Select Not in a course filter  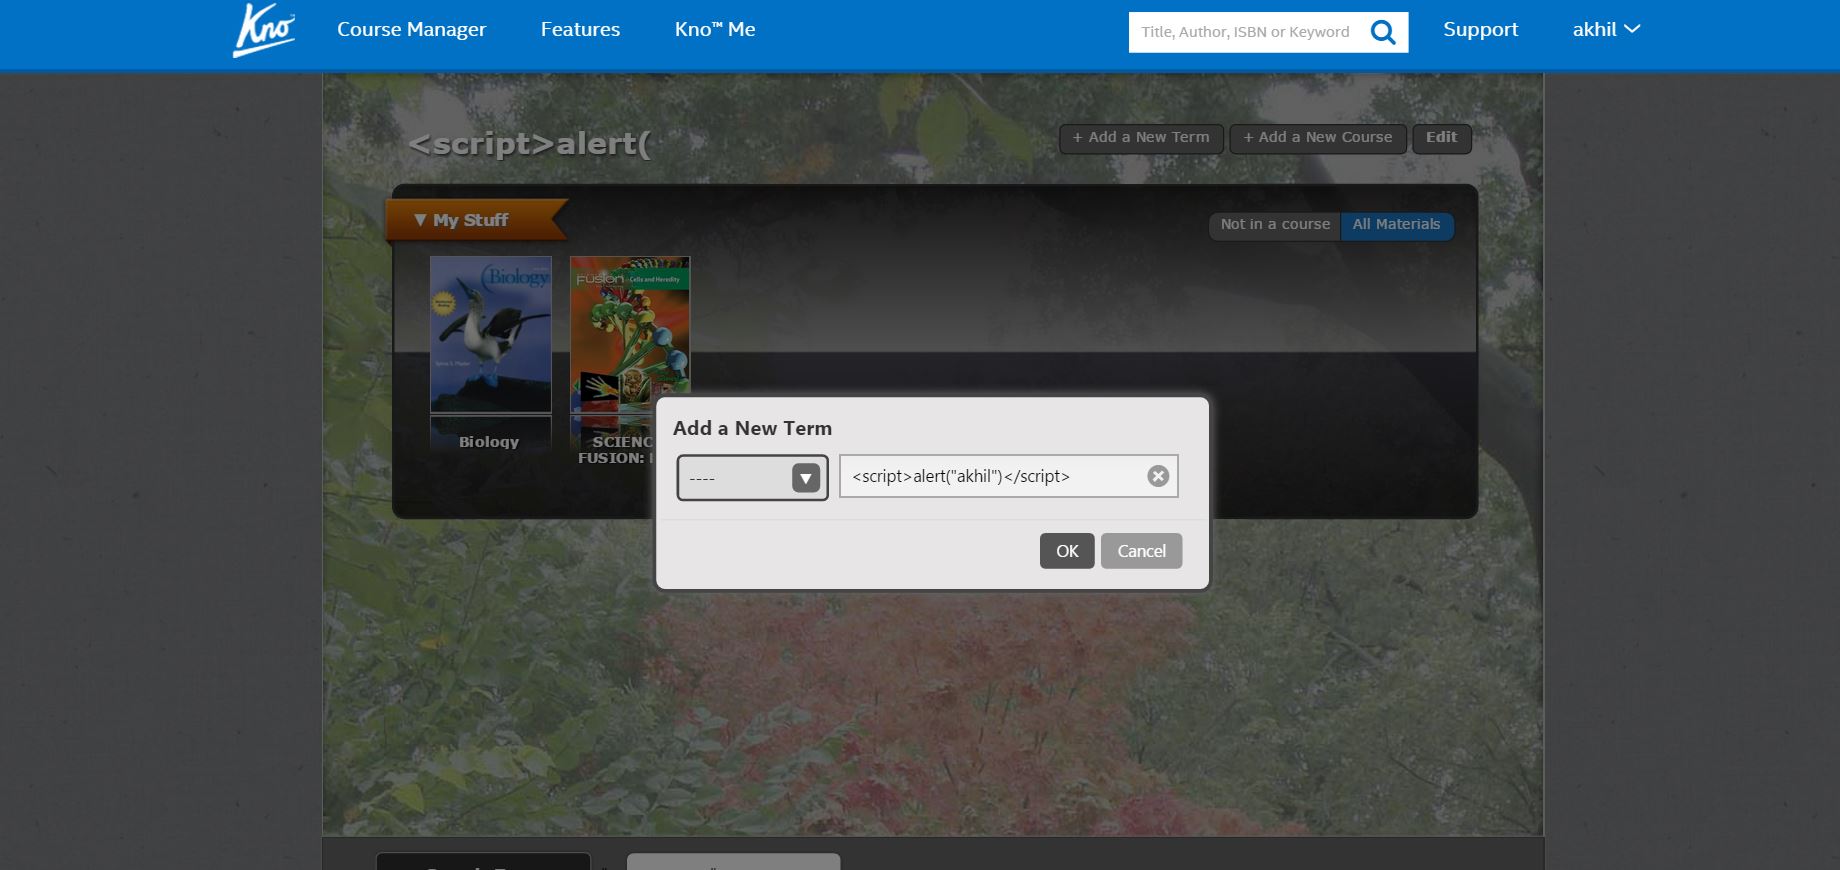1275,225
